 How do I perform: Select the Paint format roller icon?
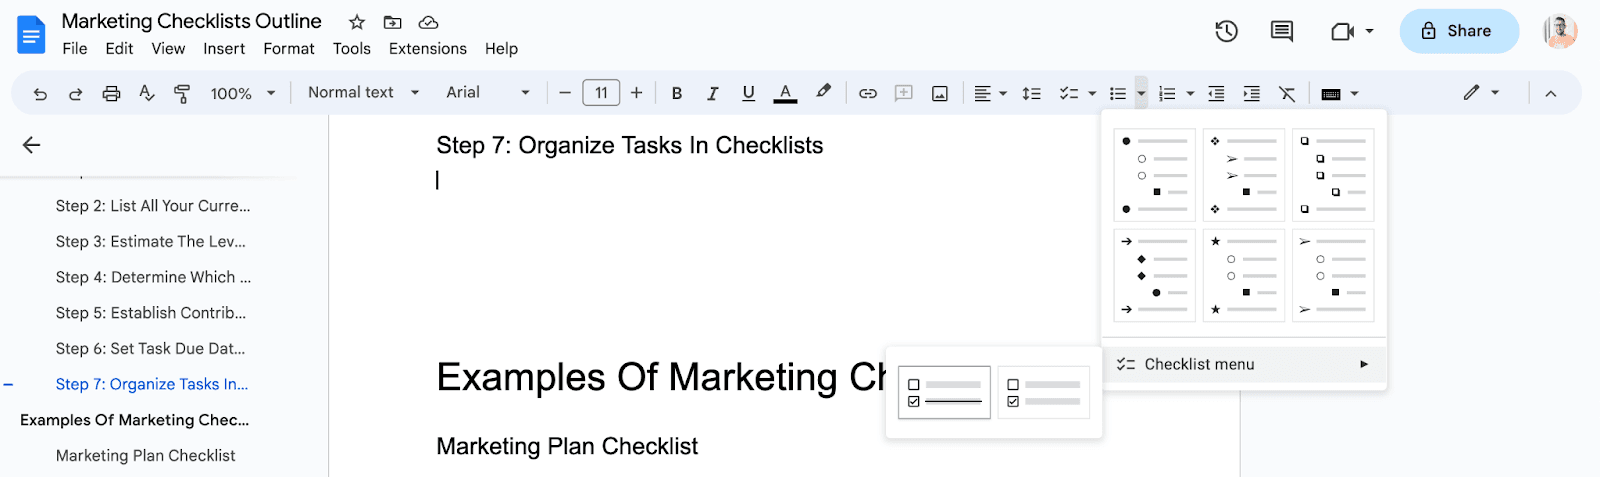tap(182, 93)
